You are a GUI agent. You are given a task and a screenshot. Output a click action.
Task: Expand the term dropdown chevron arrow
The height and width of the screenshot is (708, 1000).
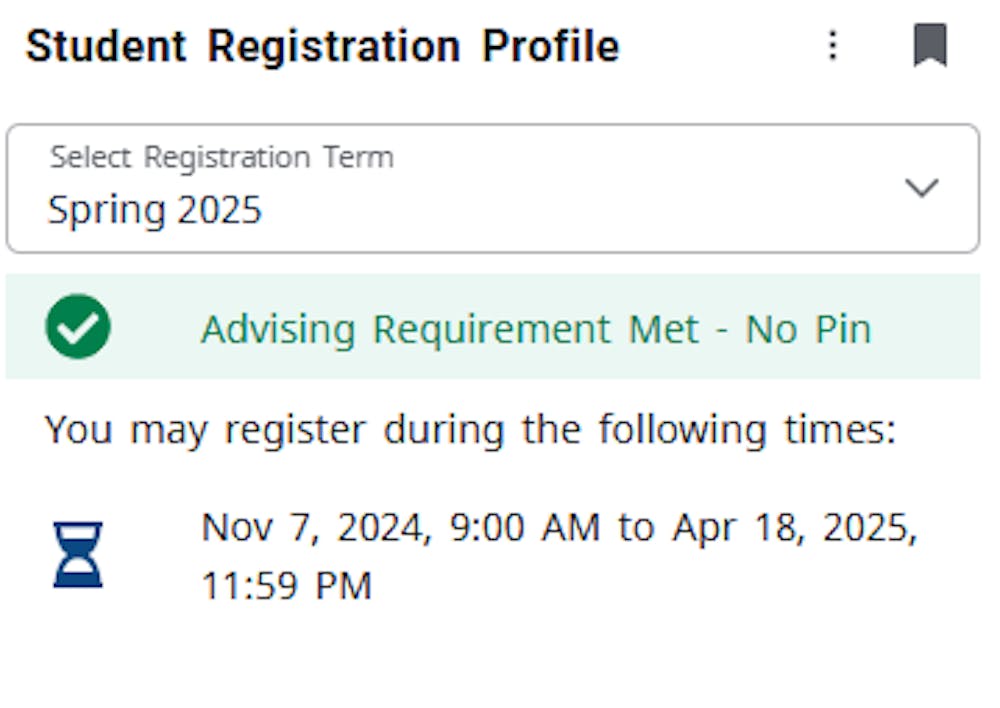pos(921,188)
